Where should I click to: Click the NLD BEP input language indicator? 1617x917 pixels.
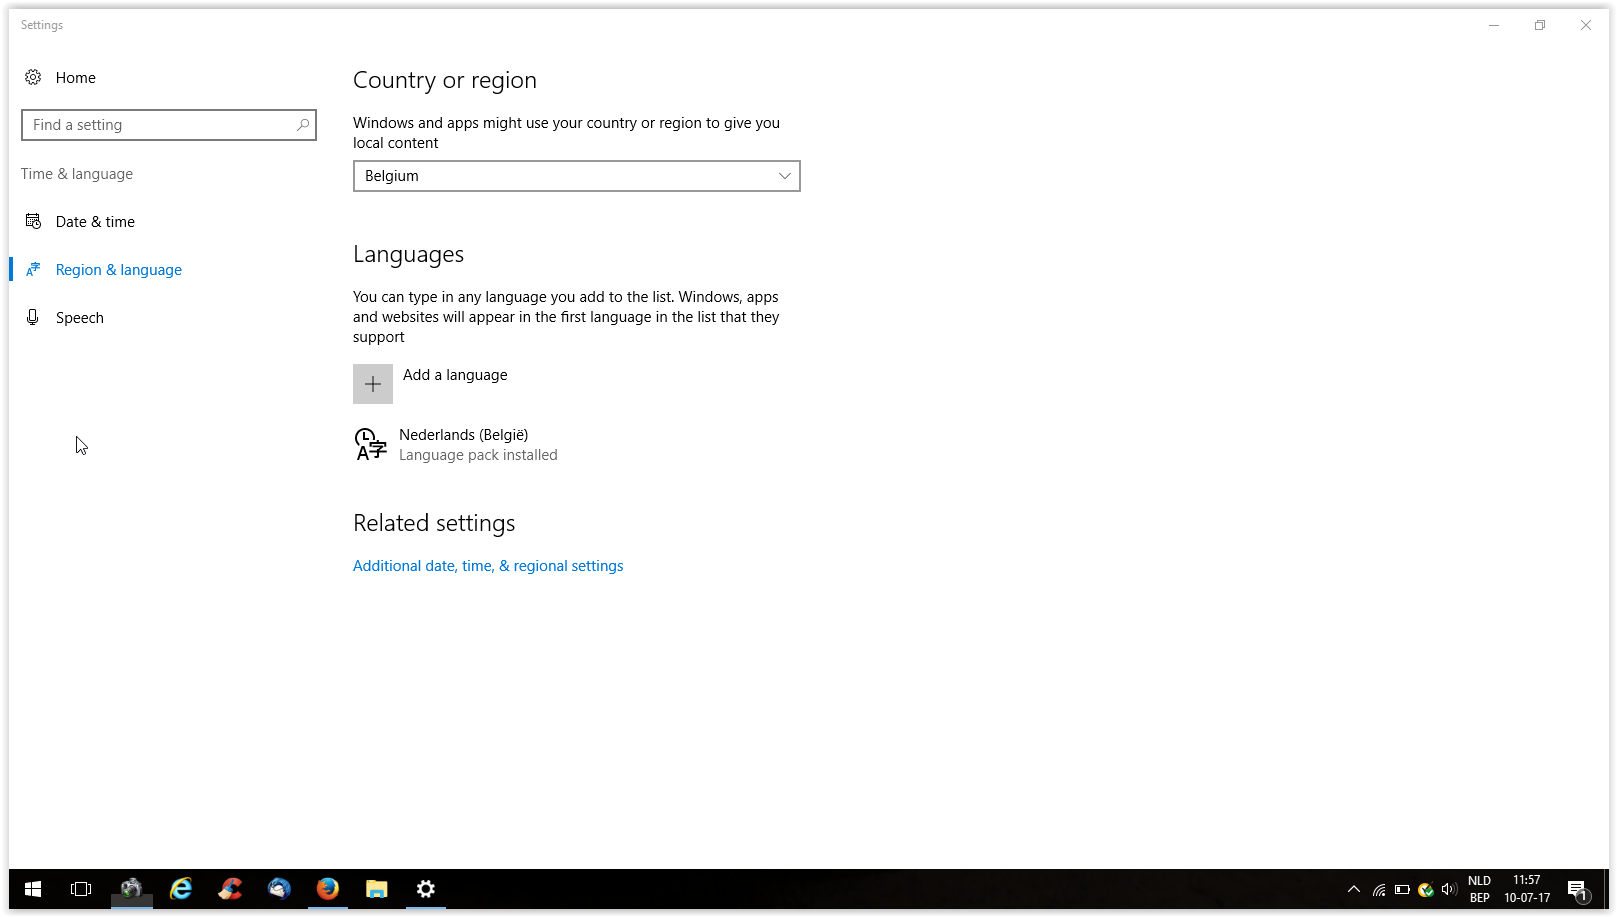point(1480,889)
